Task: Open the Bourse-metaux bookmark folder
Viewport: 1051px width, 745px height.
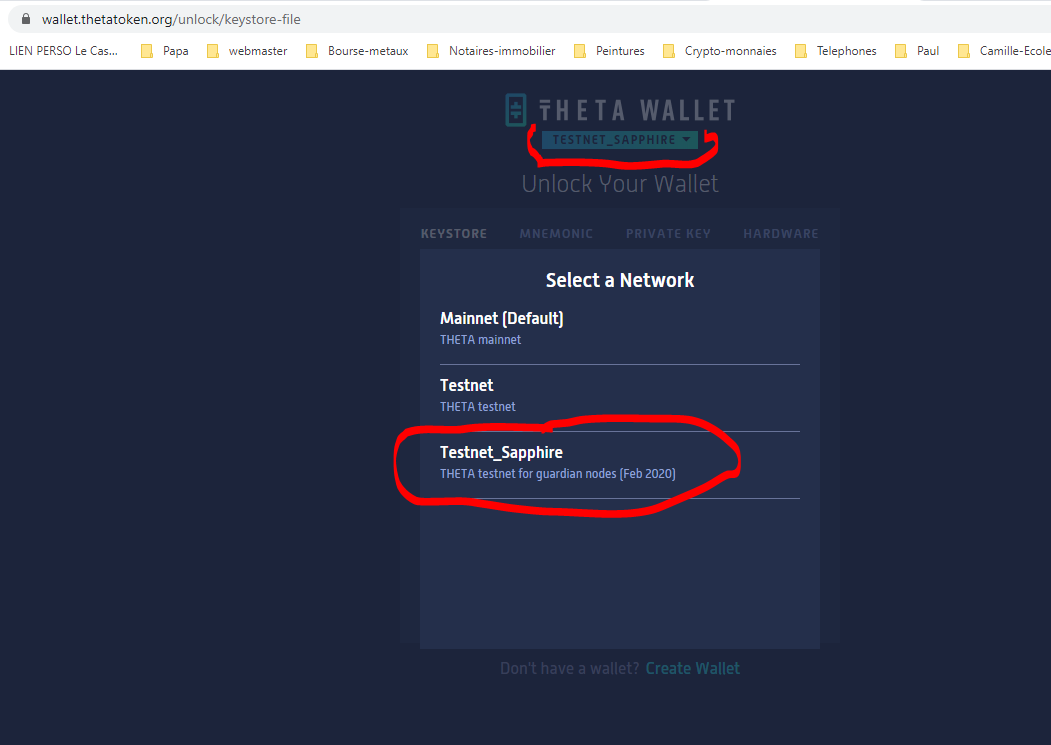Action: pos(357,51)
